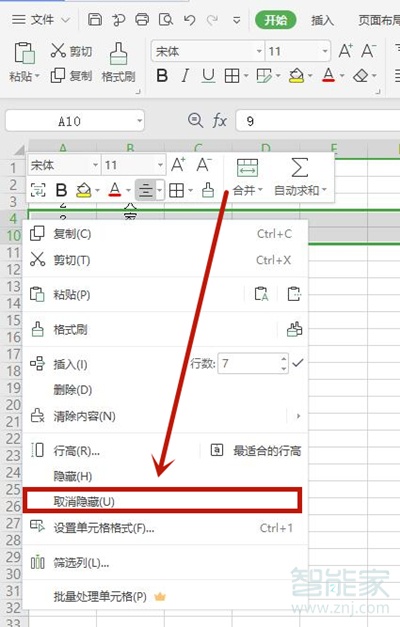Click the paste-as-text icon in Paste row

point(261,294)
